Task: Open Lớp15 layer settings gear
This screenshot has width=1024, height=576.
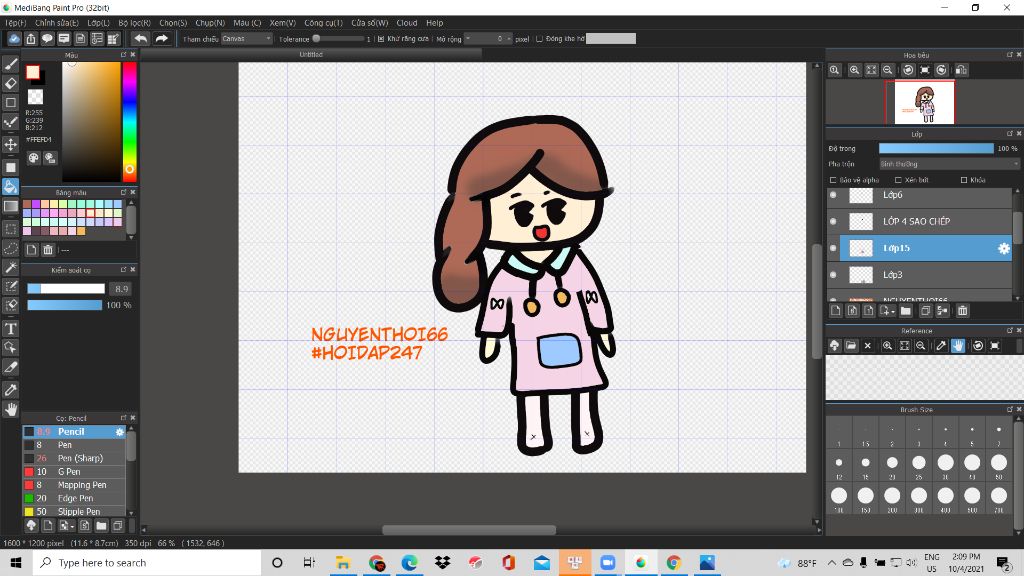Action: click(x=1004, y=248)
